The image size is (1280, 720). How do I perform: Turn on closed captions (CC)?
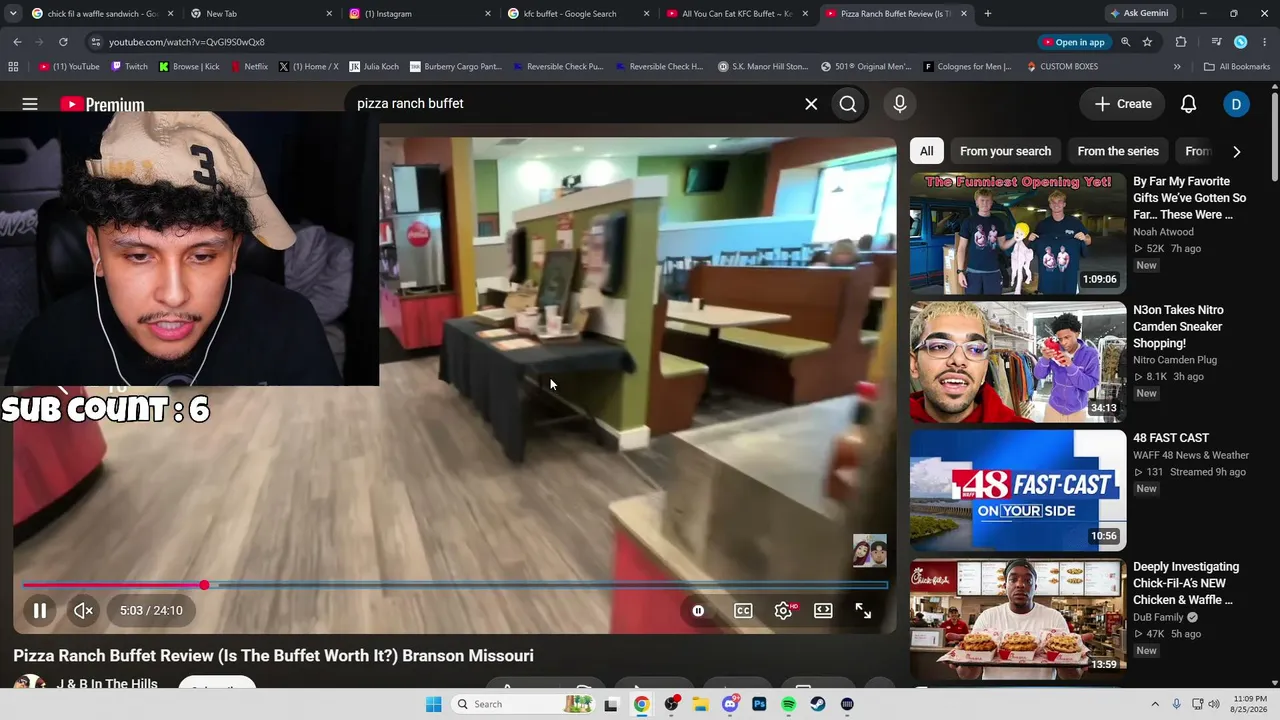click(x=743, y=611)
